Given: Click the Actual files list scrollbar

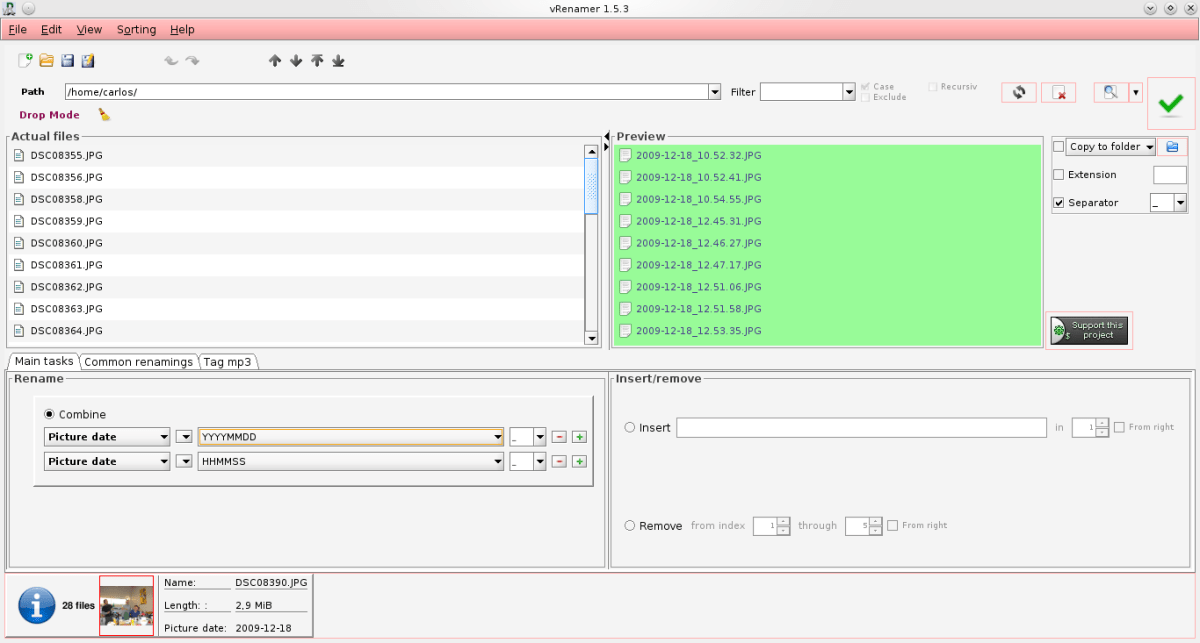Looking at the screenshot, I should pos(591,190).
